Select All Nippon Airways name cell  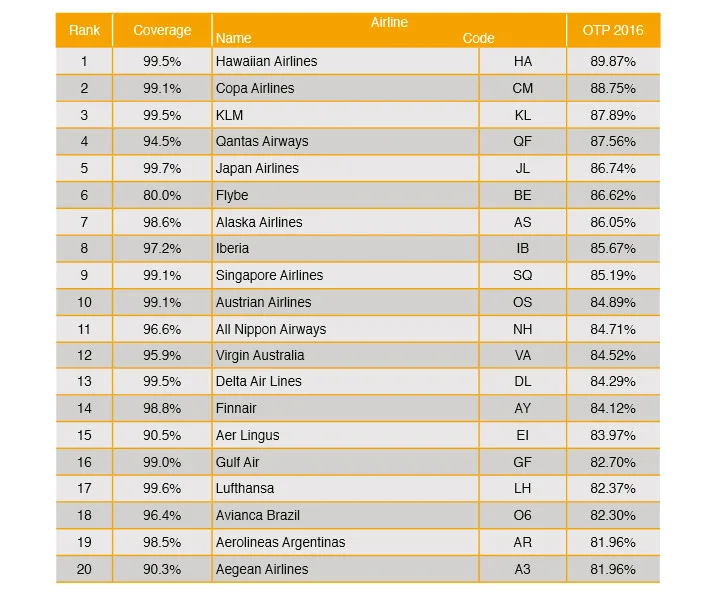[346, 329]
